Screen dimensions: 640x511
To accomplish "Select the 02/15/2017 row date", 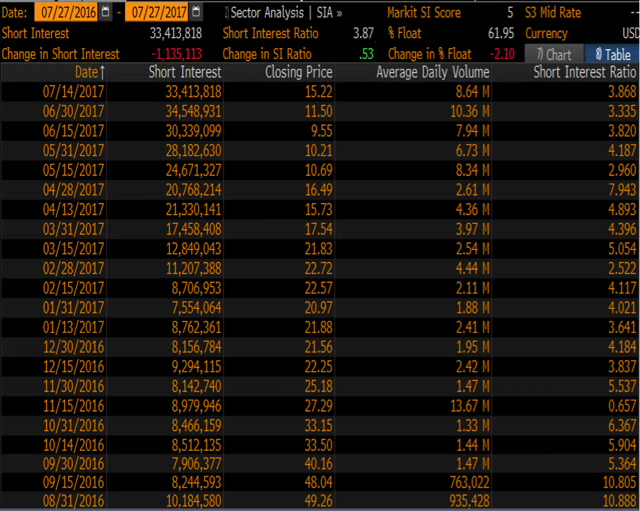I will tap(73, 288).
